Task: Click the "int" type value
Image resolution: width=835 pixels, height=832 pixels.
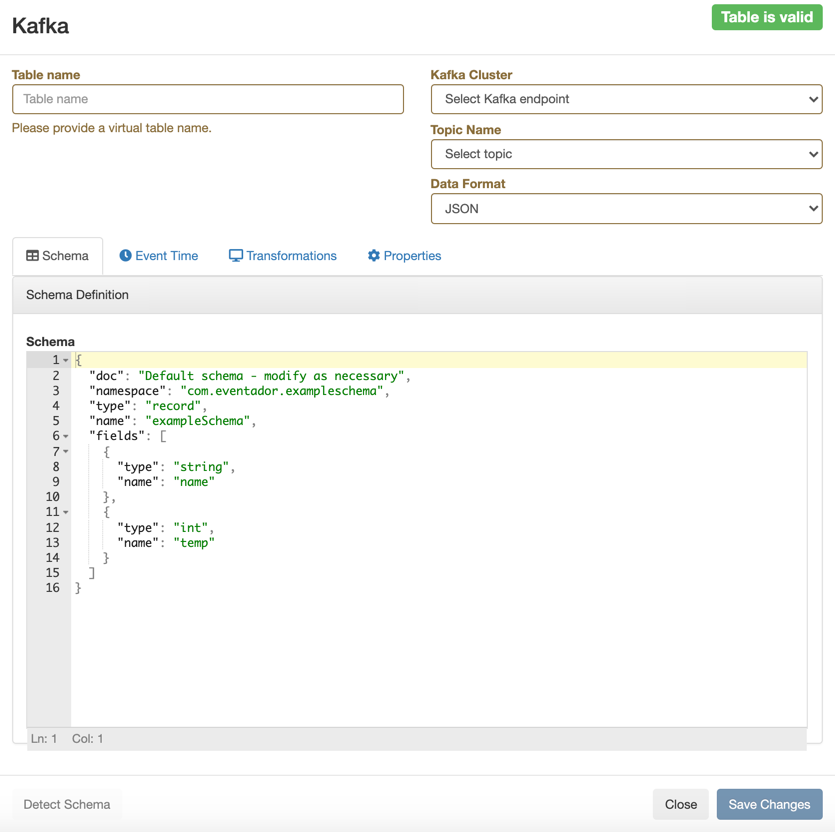Action: pos(191,528)
